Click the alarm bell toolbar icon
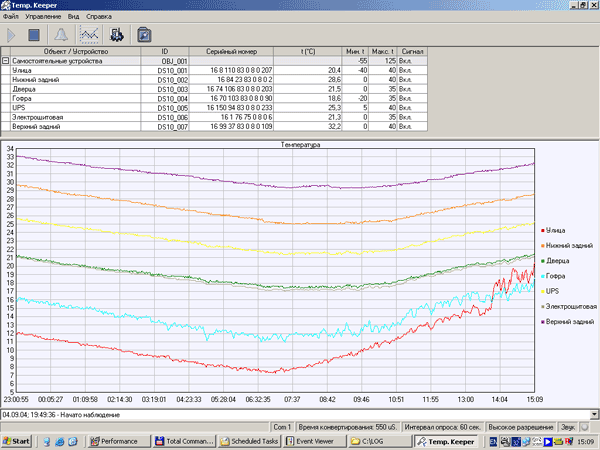 (x=62, y=35)
